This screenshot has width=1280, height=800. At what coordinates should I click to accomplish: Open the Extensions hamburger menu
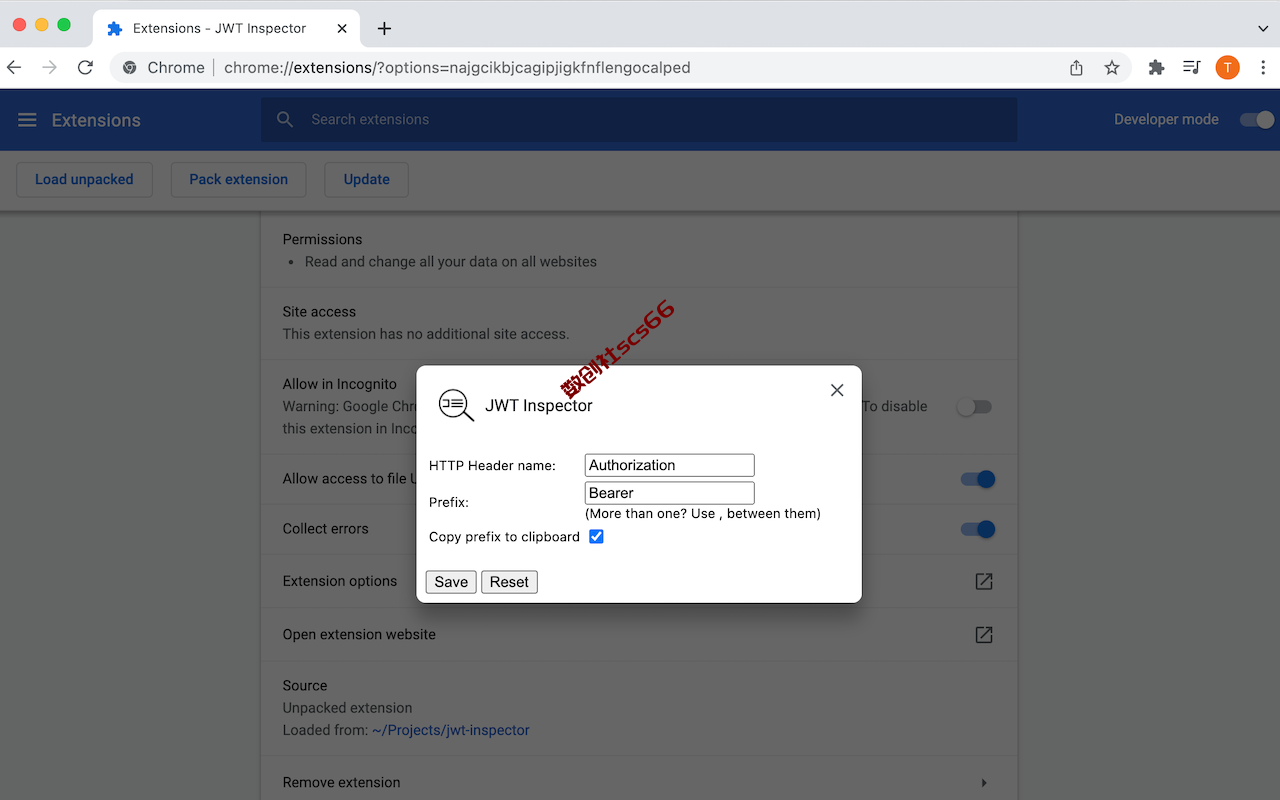(27, 120)
